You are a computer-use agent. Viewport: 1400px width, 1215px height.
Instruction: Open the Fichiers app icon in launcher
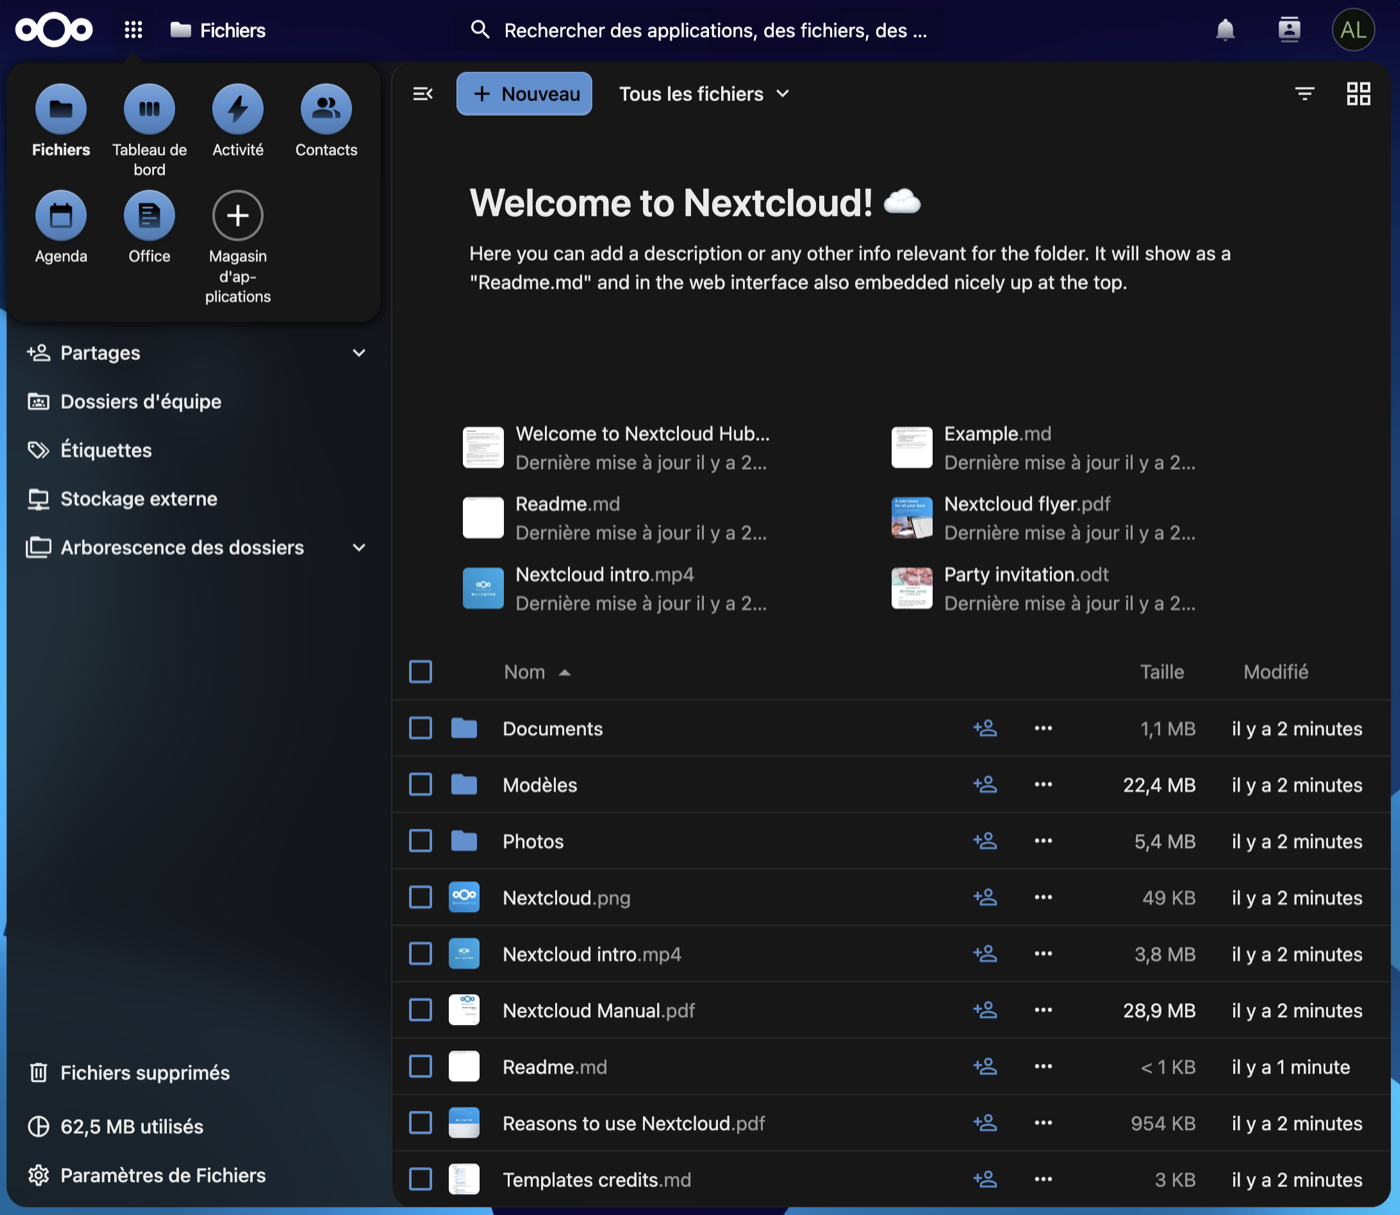coord(61,109)
